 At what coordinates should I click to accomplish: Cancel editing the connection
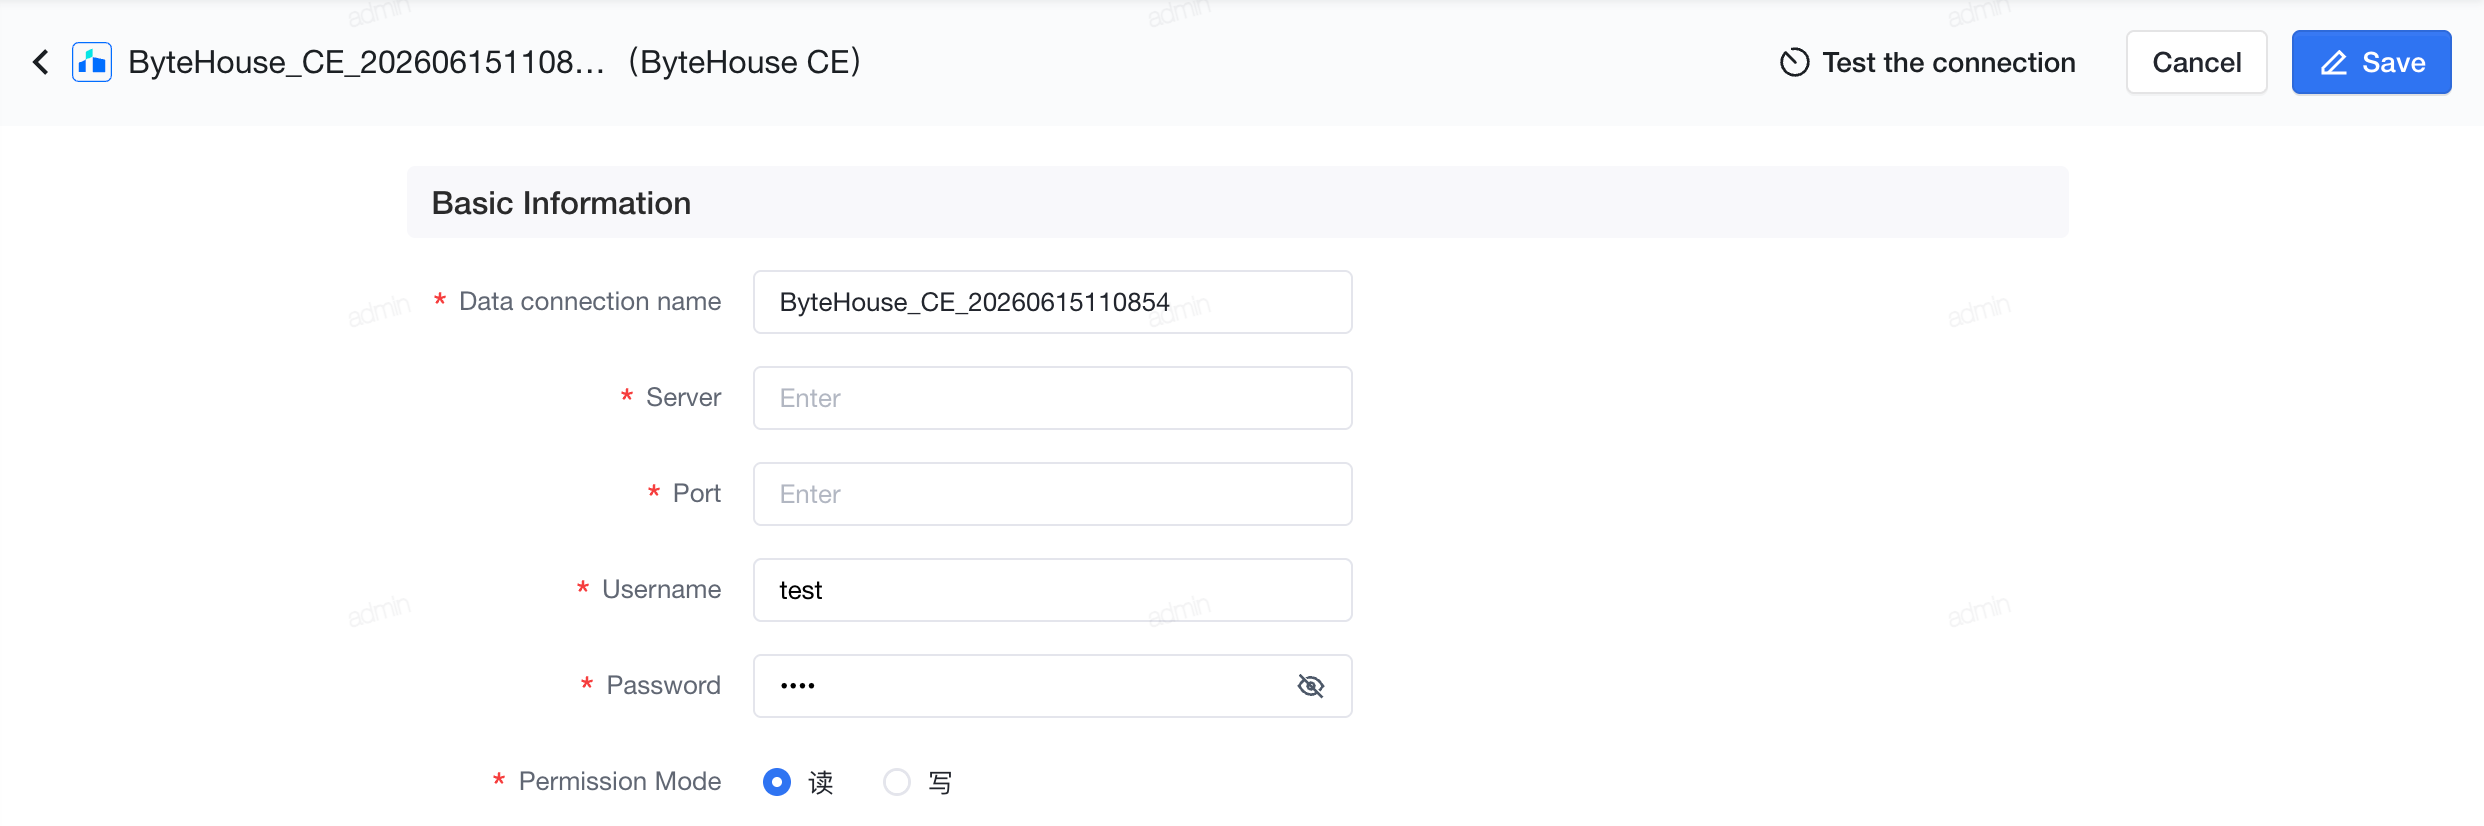tap(2196, 62)
